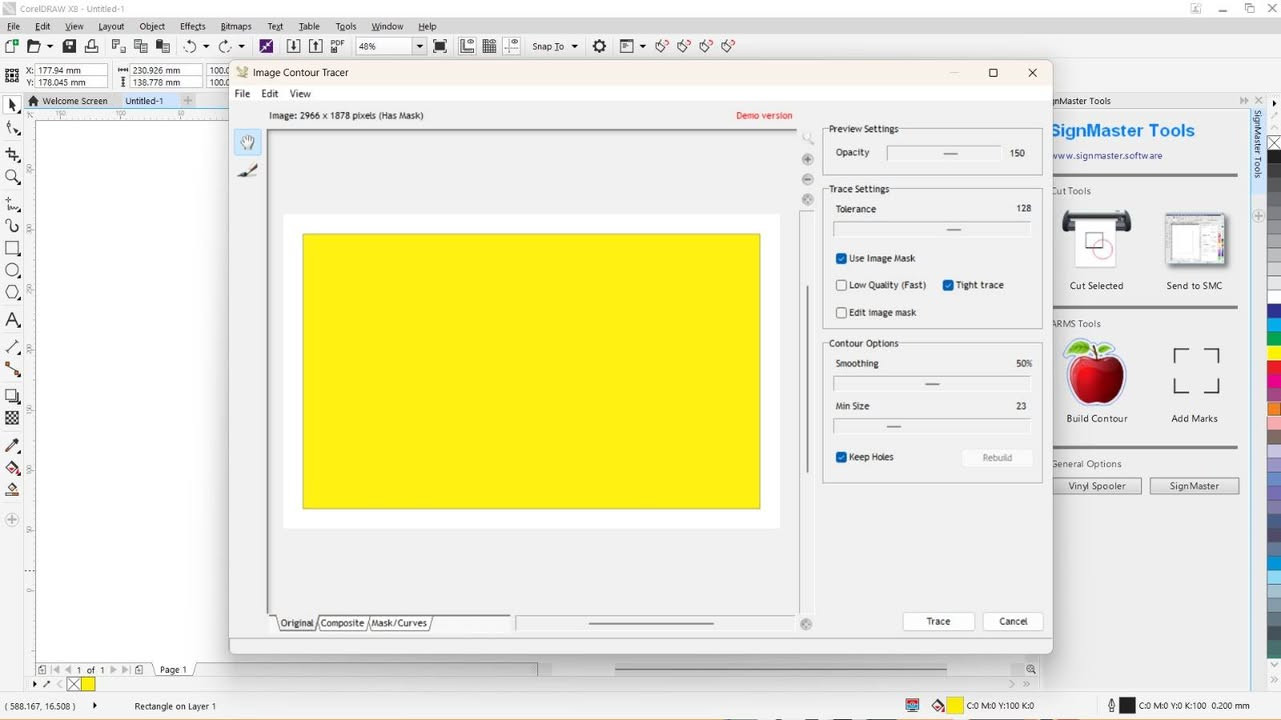Image resolution: width=1281 pixels, height=720 pixels.
Task: Uncheck Keep Holes option
Action: coord(841,457)
